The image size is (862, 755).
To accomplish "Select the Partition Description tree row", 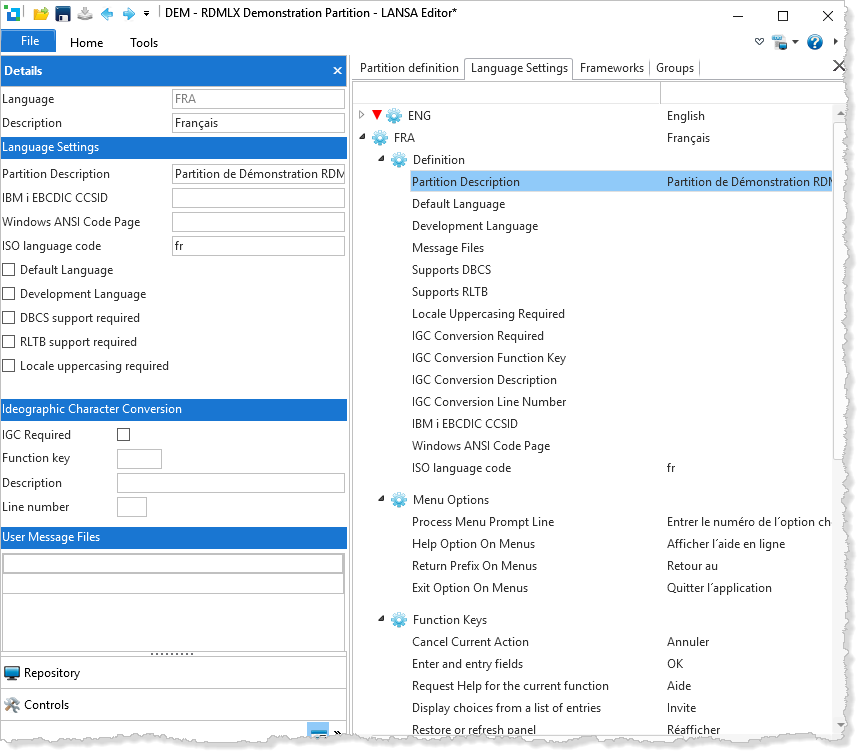I will 621,181.
